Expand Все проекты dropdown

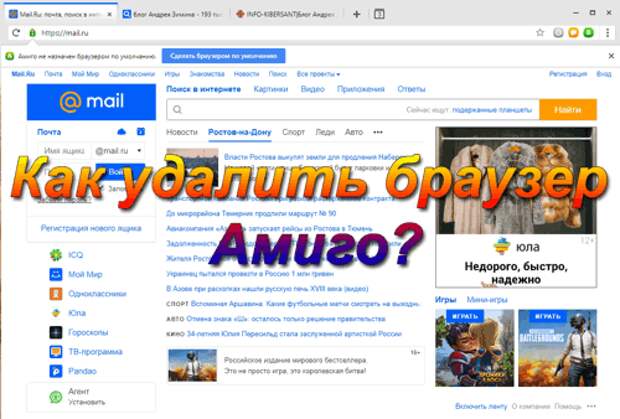click(x=318, y=74)
